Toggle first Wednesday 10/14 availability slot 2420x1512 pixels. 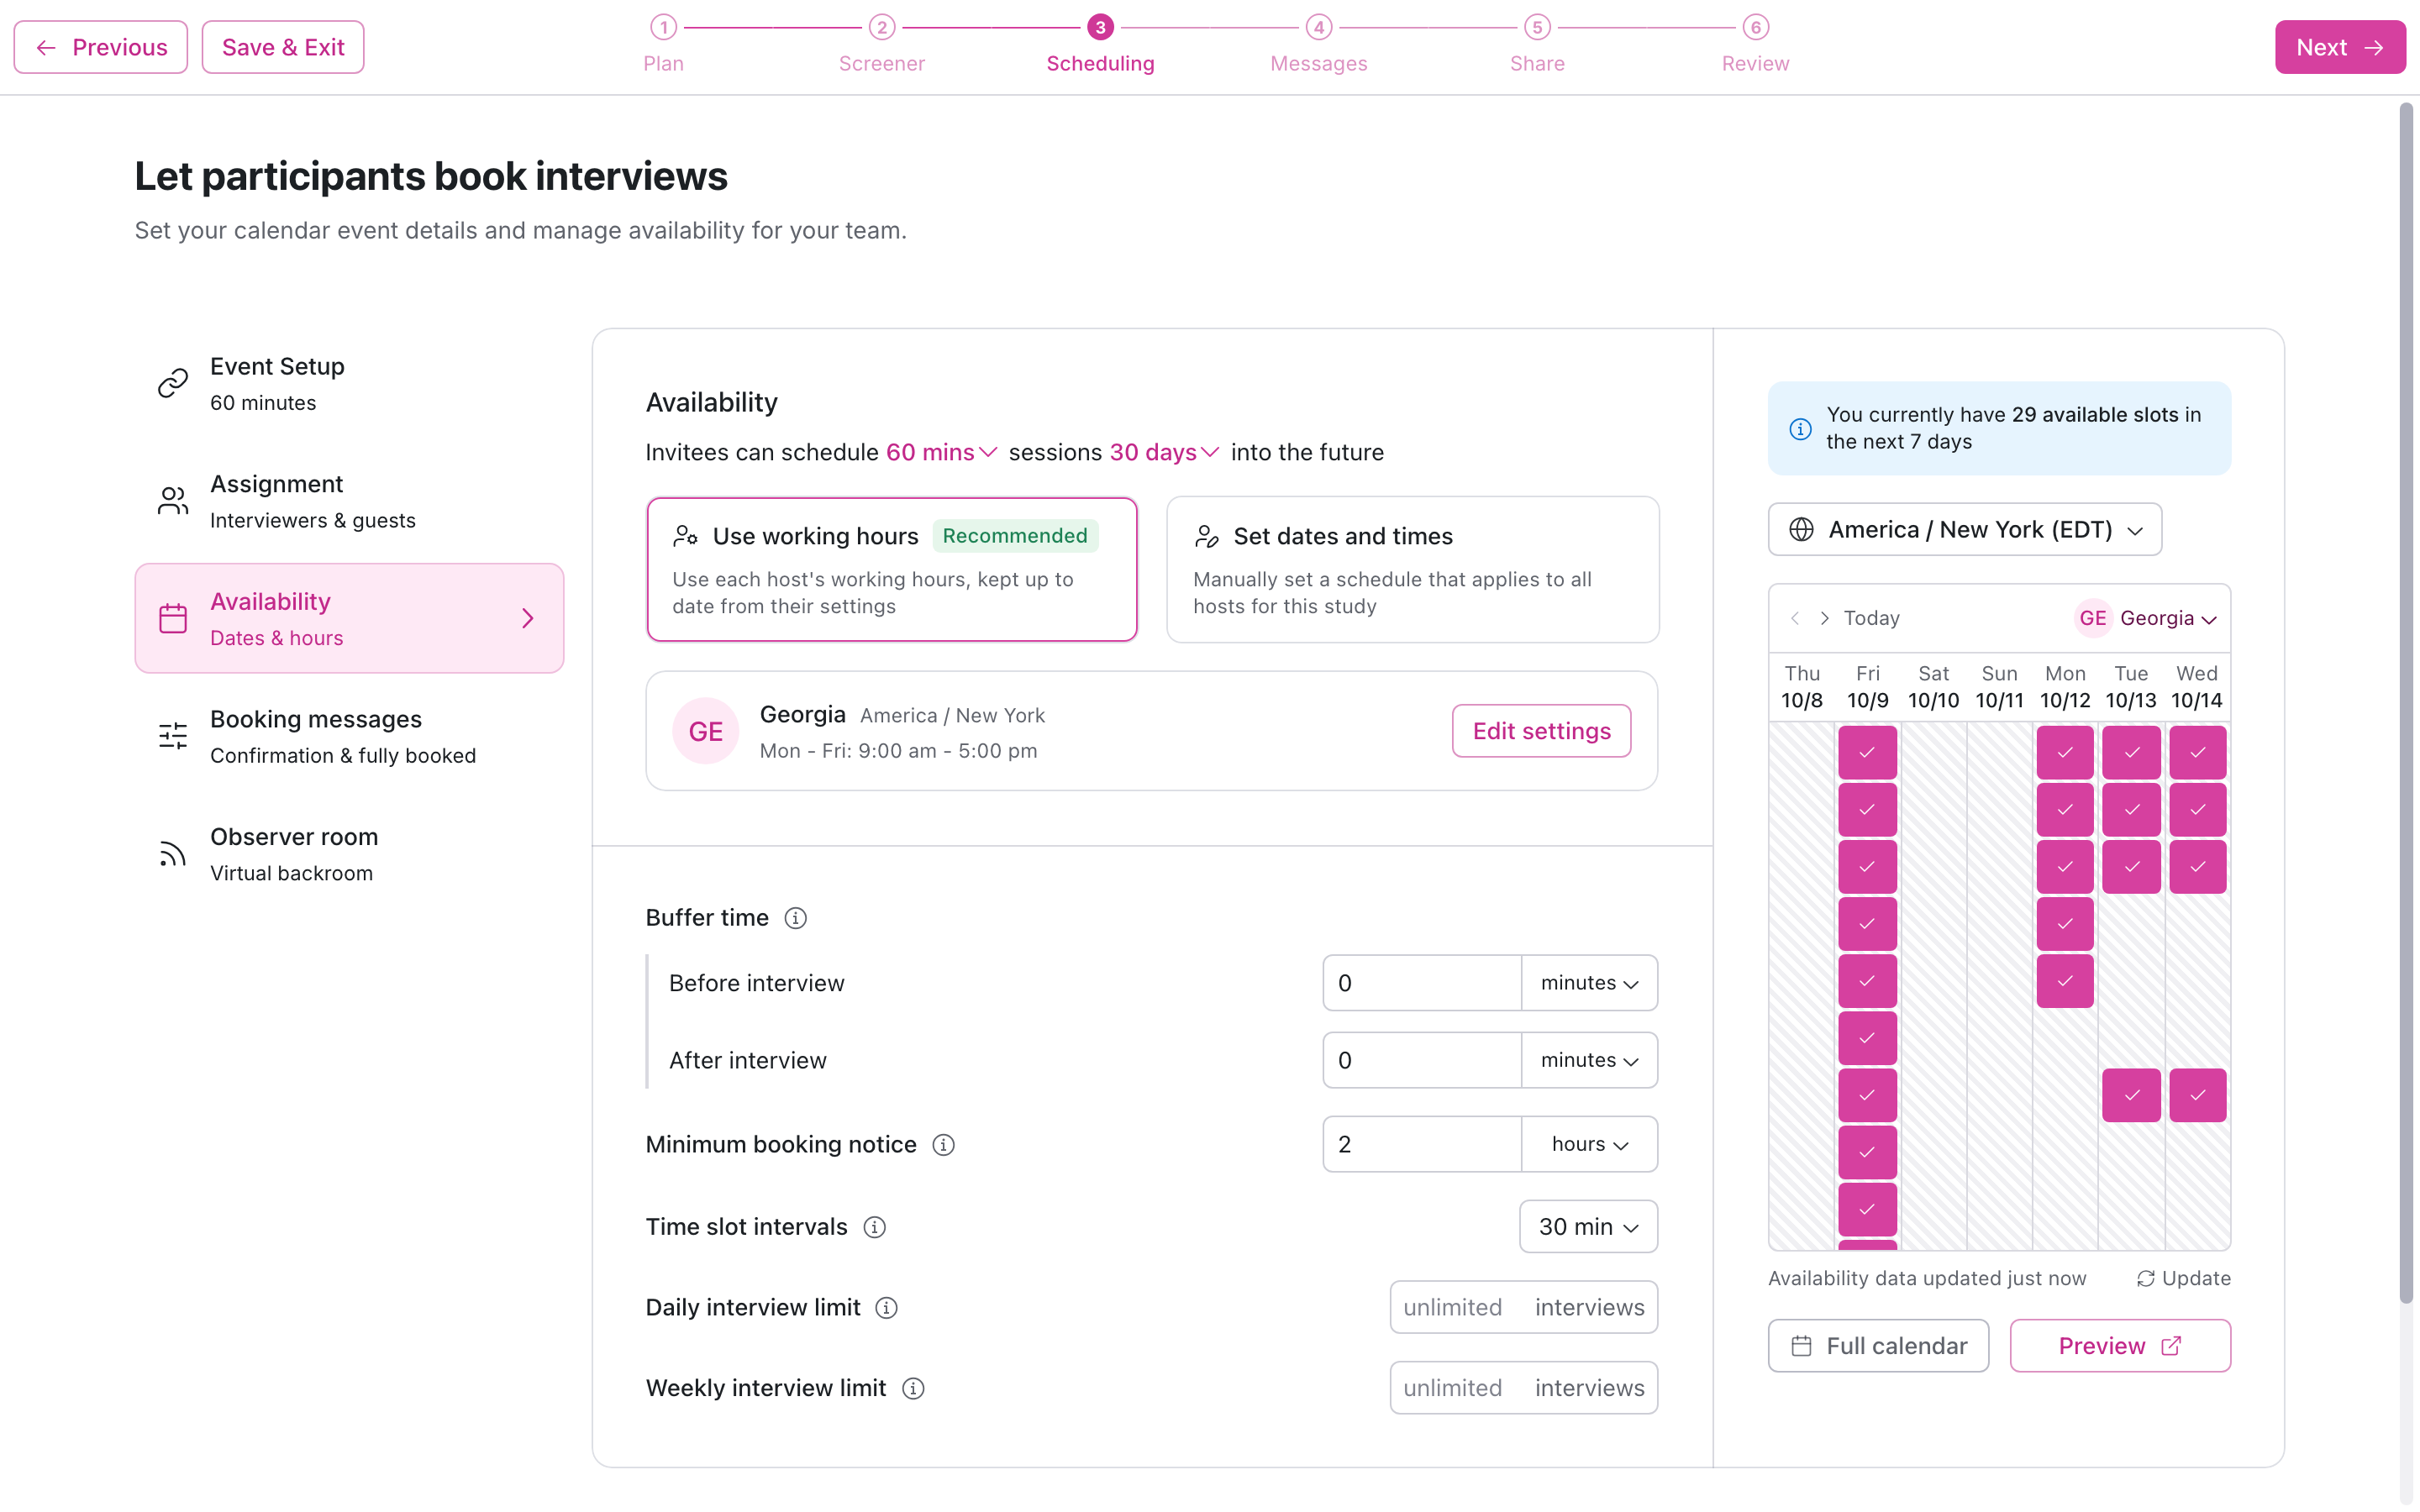tap(2197, 753)
